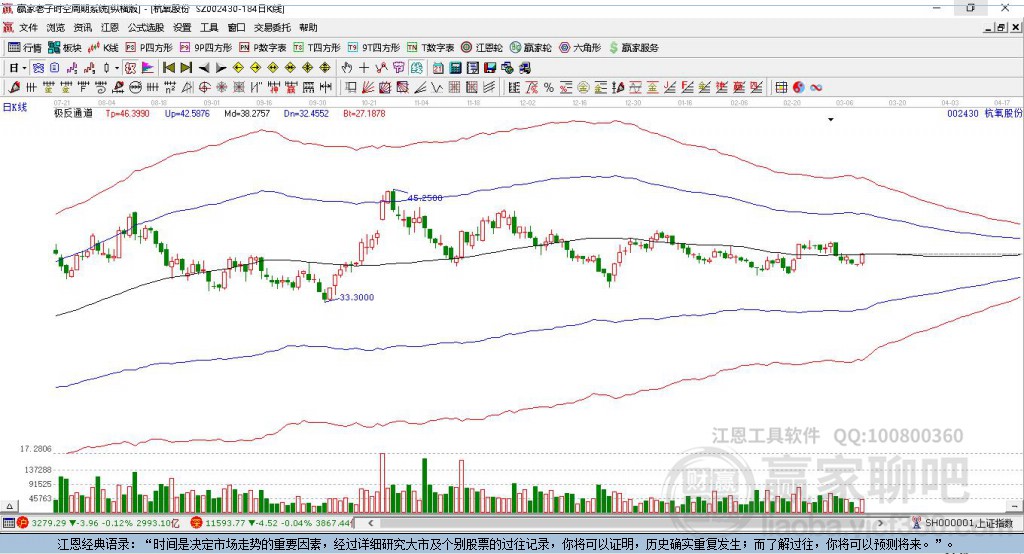Click the gold 金 circle icon
The width and height of the screenshot is (1024, 554).
[583, 88]
